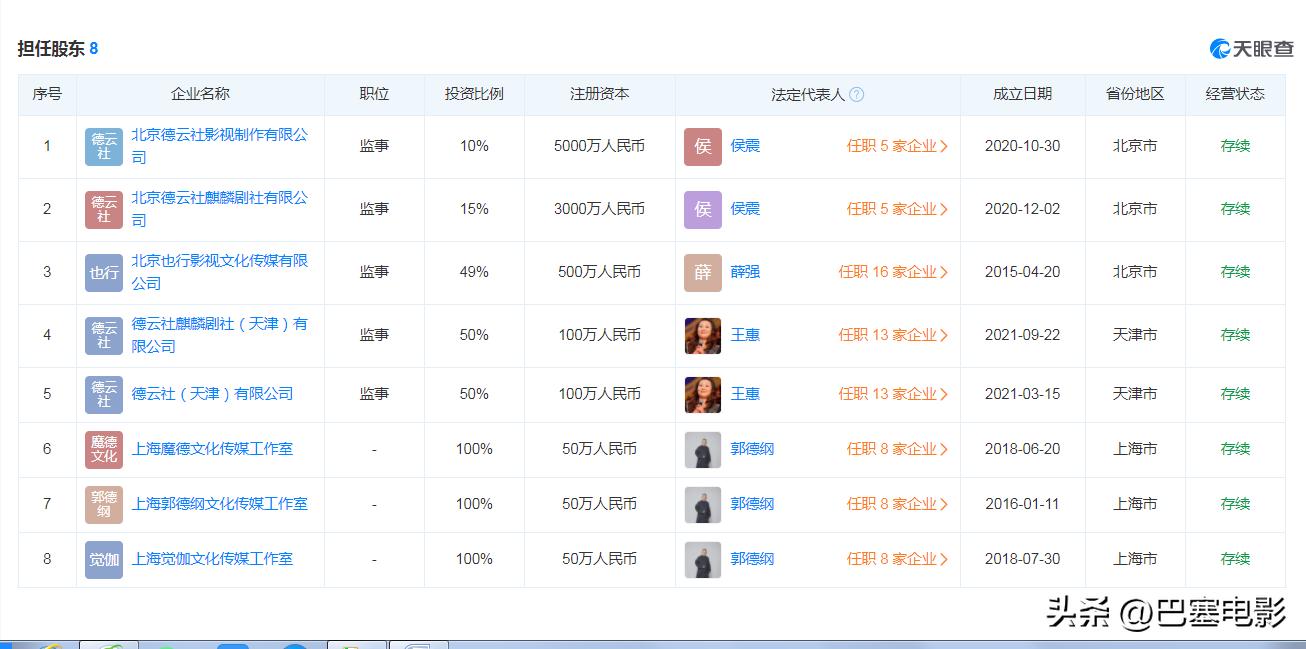
Task: Click the 德云社 logo beside 北京德云社影视制作有限公司
Action: pyautogui.click(x=103, y=146)
